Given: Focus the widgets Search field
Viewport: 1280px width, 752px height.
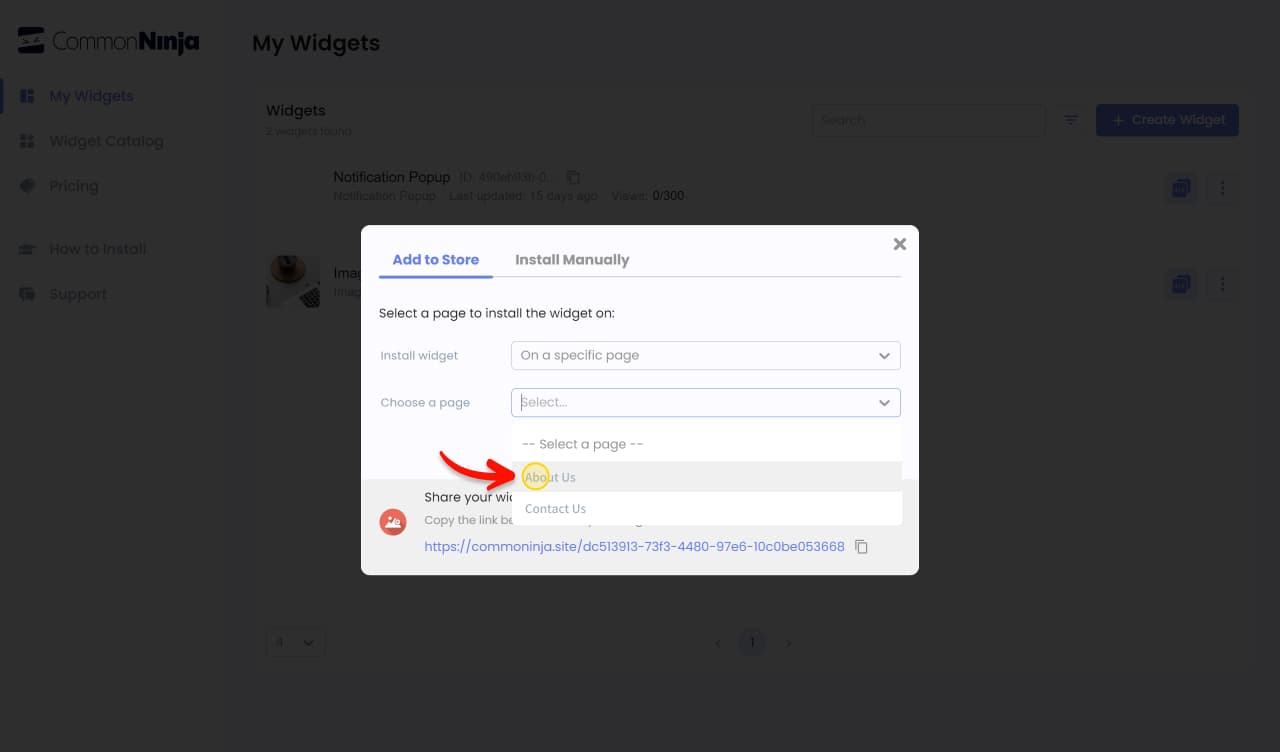Looking at the screenshot, I should pyautogui.click(x=928, y=120).
